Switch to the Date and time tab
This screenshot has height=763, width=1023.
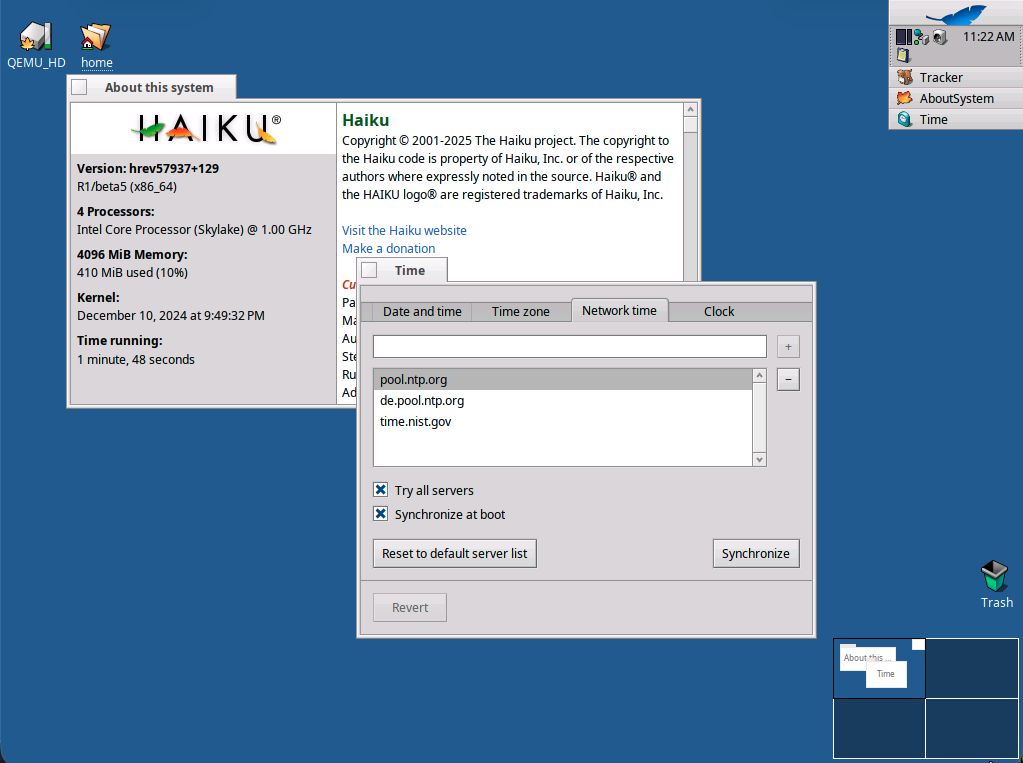(x=422, y=311)
